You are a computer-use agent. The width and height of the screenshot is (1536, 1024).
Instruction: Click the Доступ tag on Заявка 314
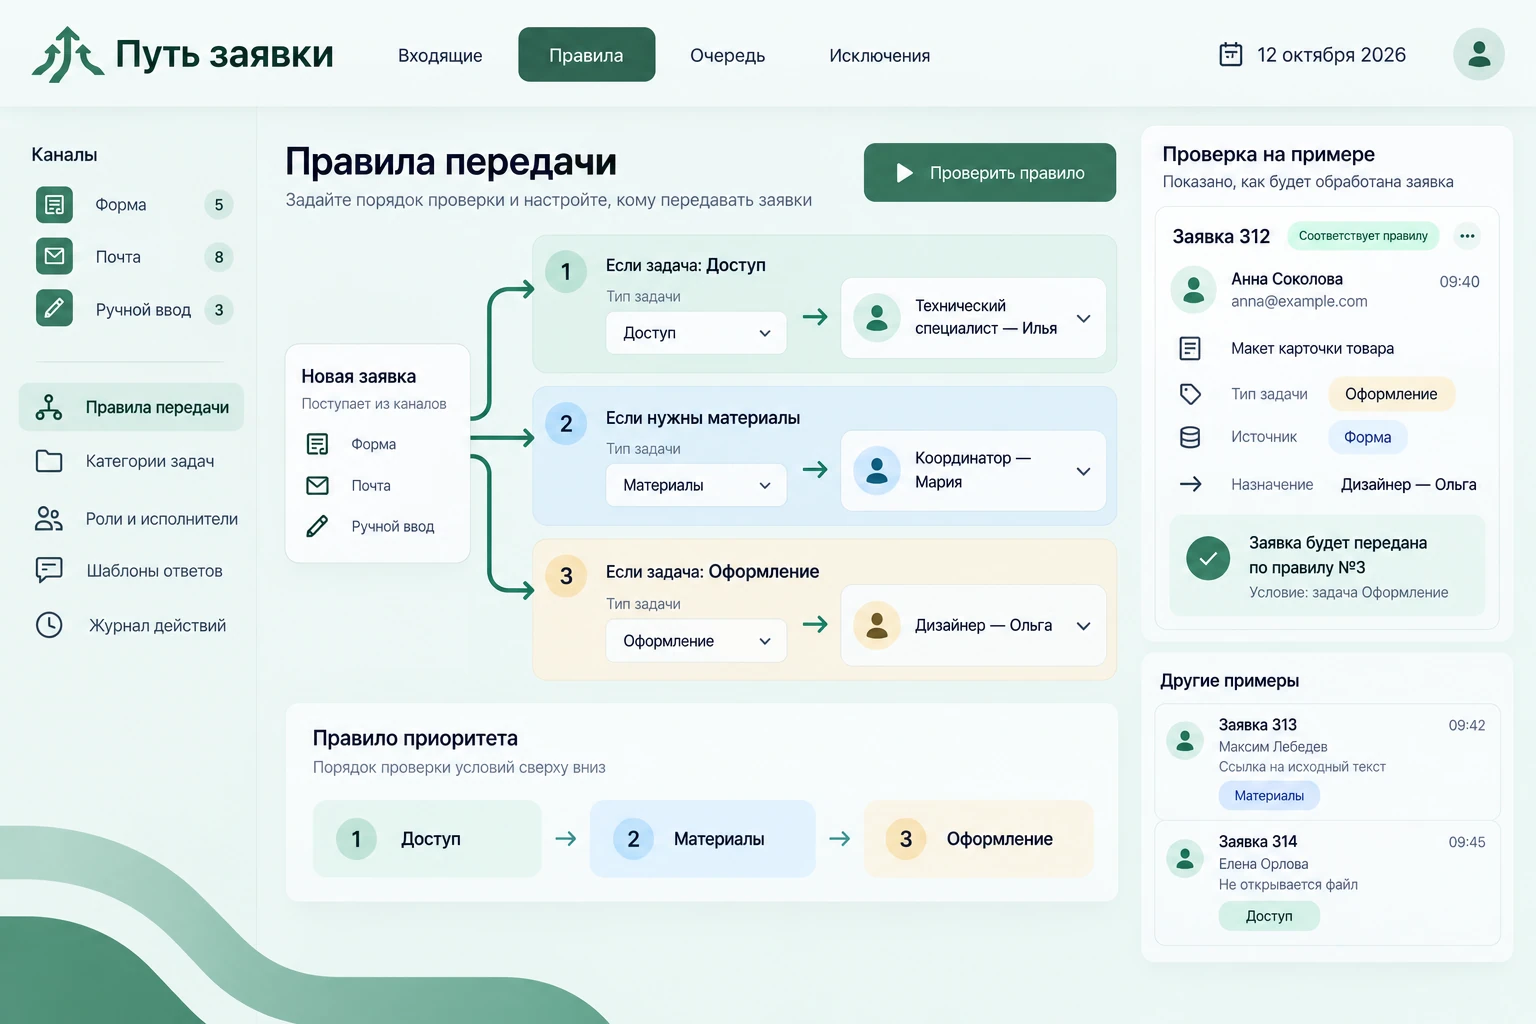[x=1269, y=916]
